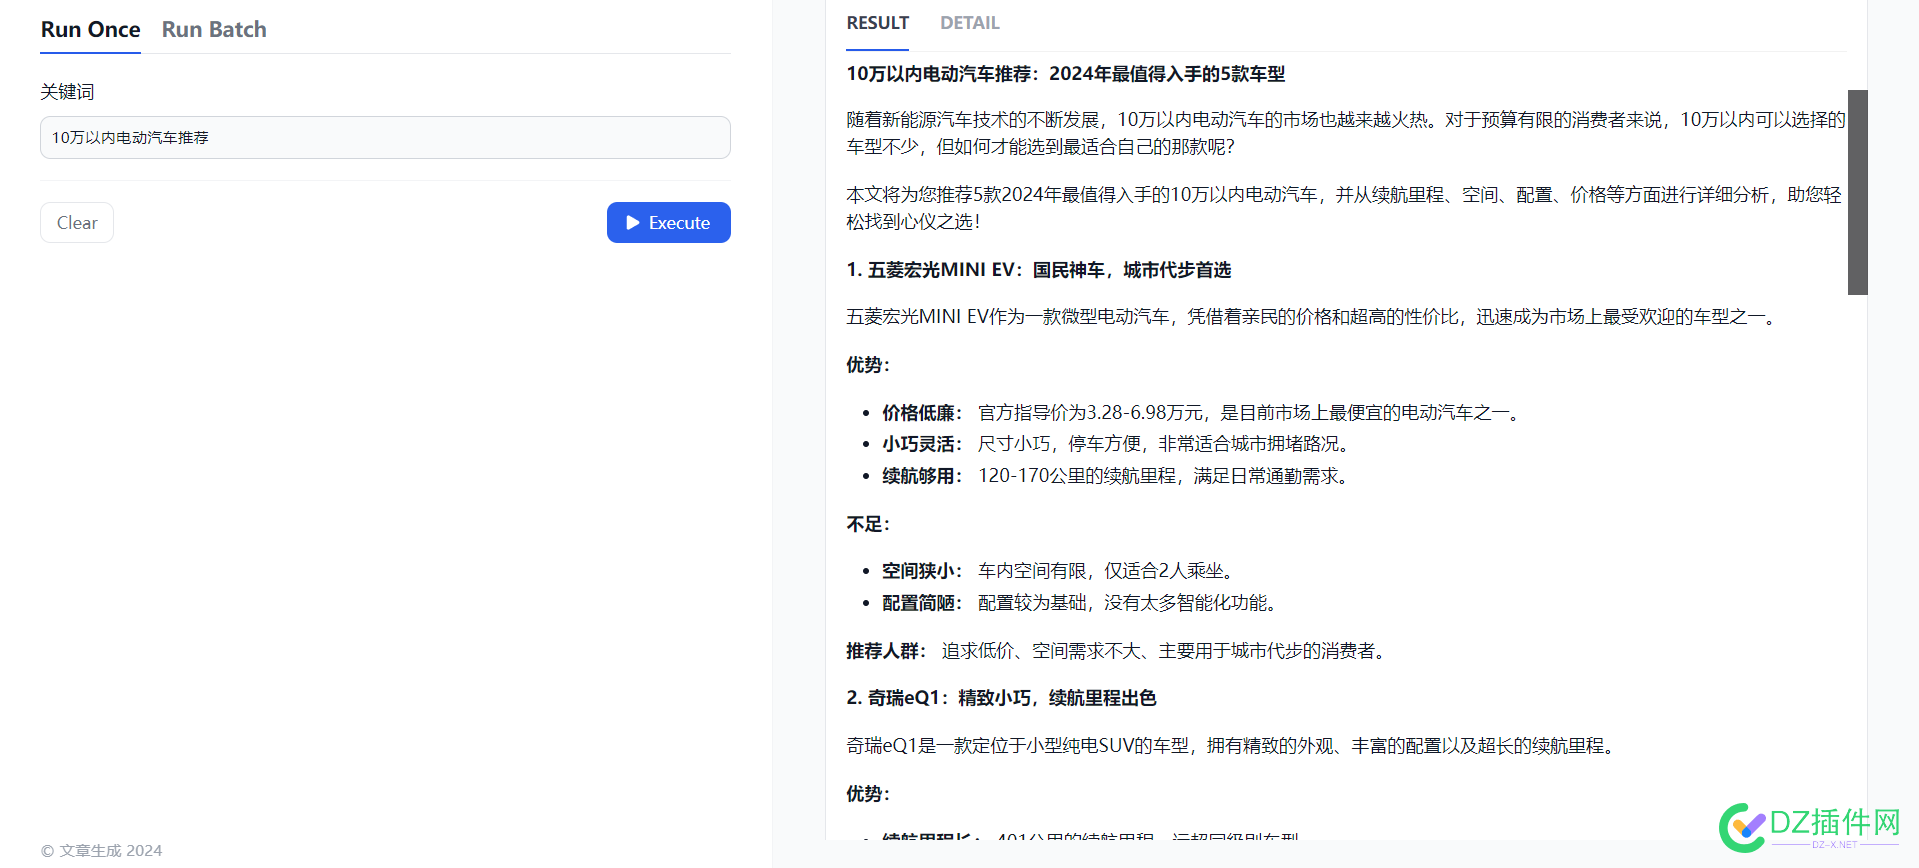Click the first 优势 subheading under 五菱宏光
Viewport: 1919px width, 868px height.
pyautogui.click(x=867, y=365)
